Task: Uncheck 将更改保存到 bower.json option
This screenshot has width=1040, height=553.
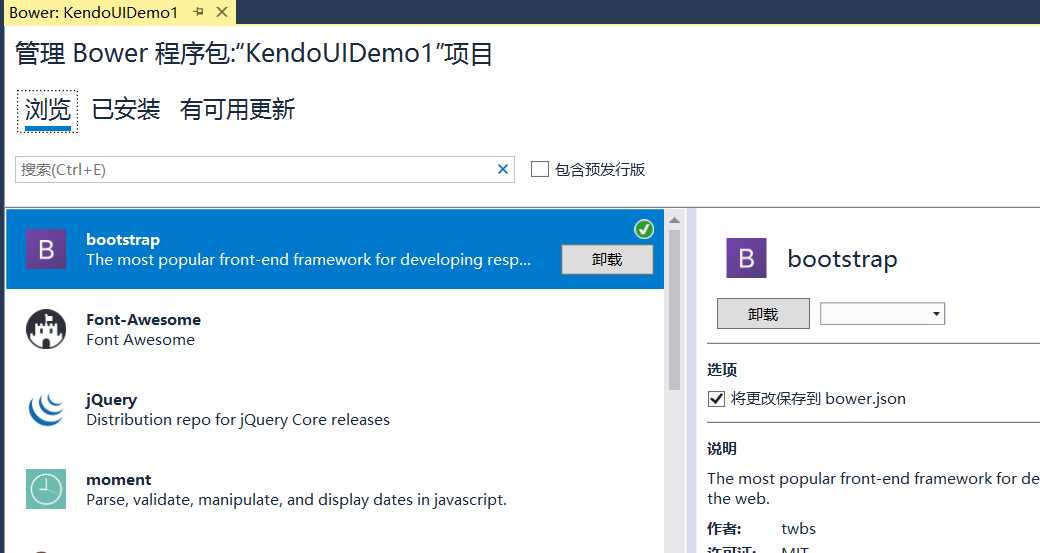Action: pyautogui.click(x=716, y=399)
